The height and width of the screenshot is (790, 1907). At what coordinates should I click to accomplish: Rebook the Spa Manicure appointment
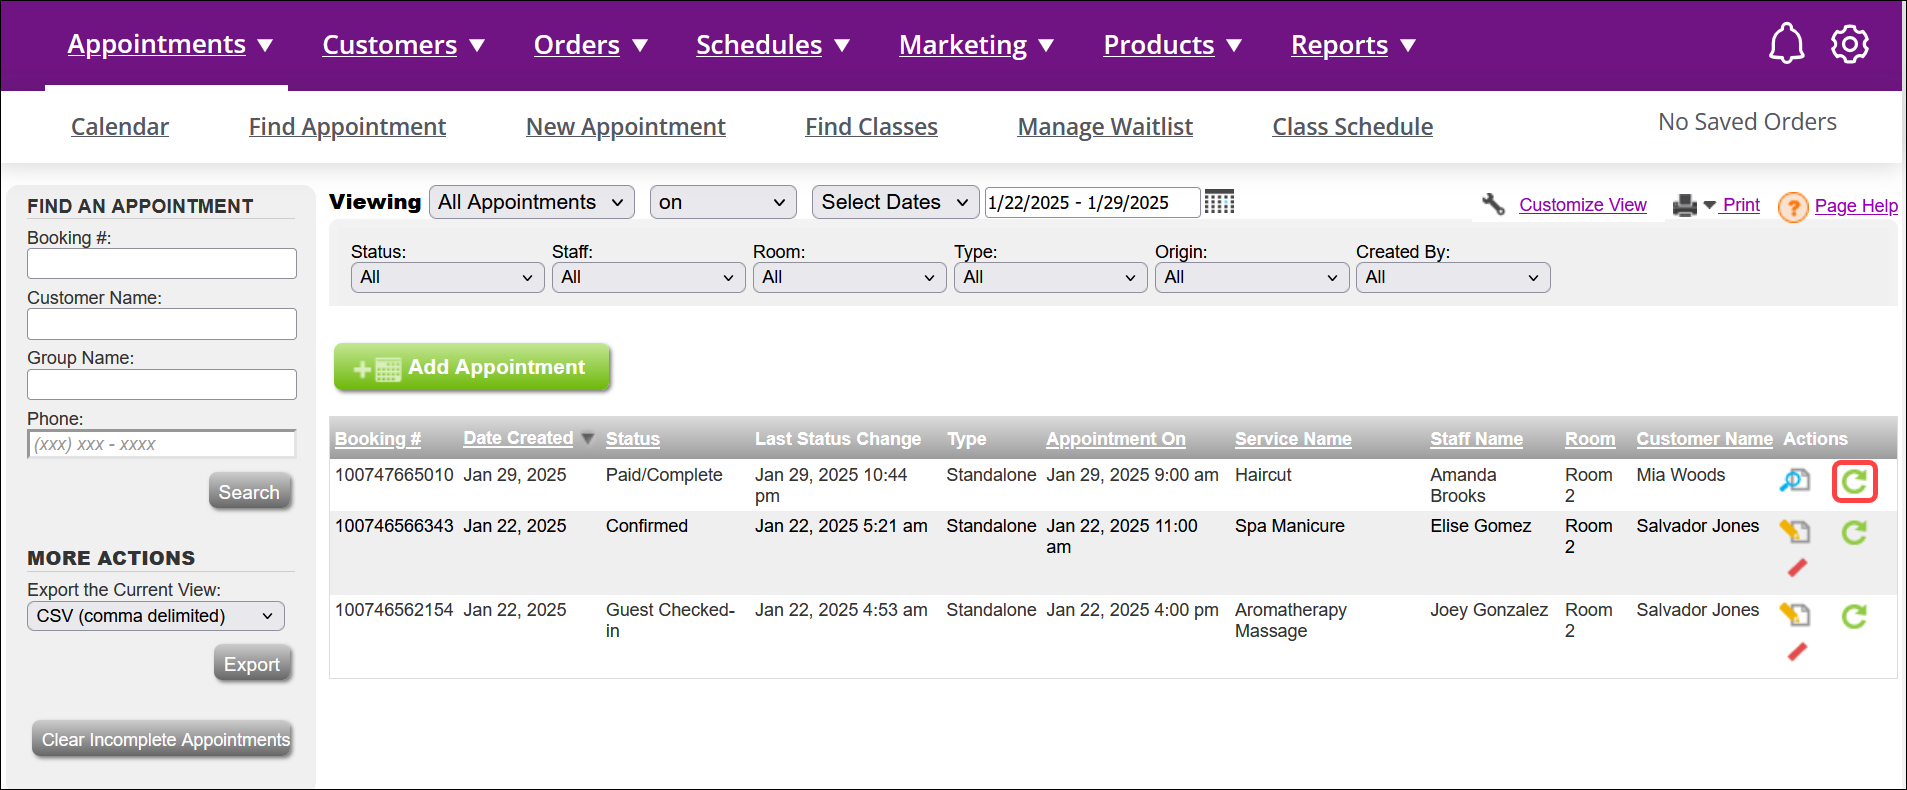(1855, 533)
